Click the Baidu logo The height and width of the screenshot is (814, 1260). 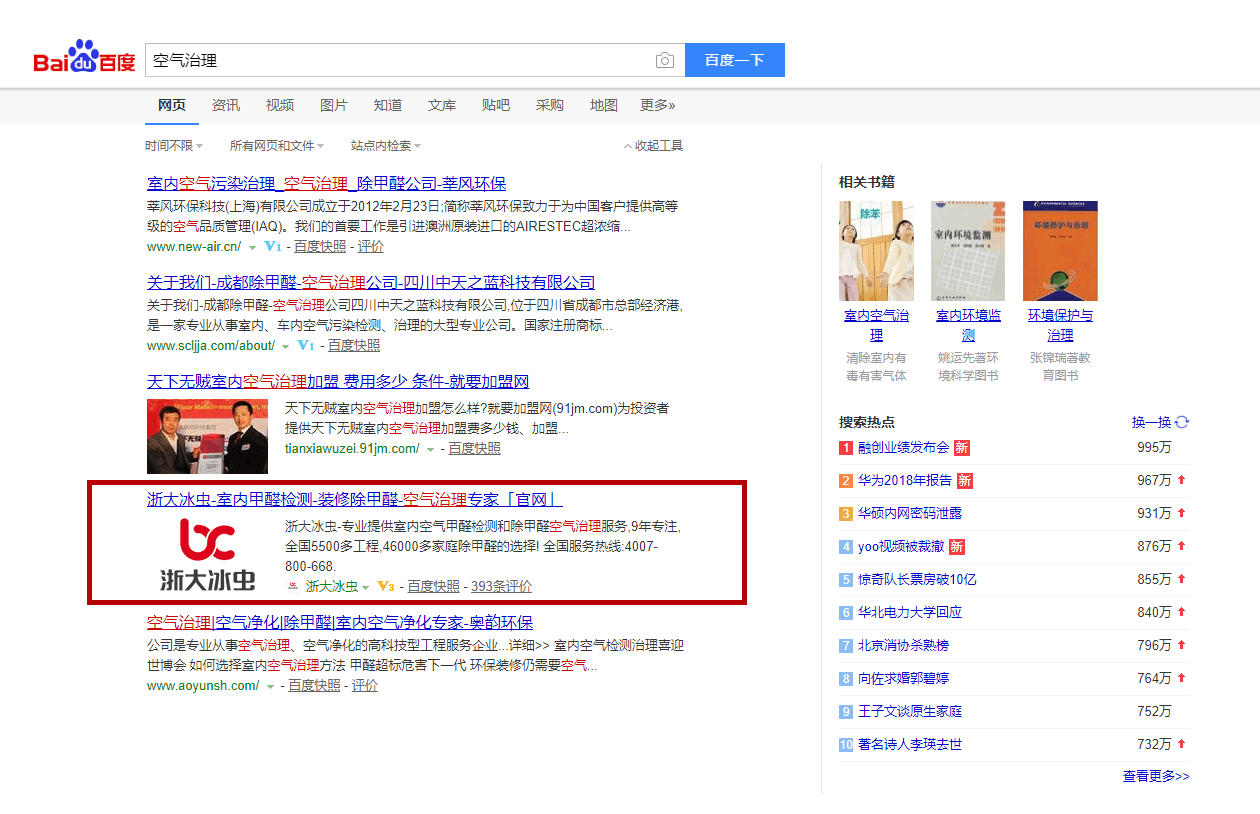coord(84,58)
